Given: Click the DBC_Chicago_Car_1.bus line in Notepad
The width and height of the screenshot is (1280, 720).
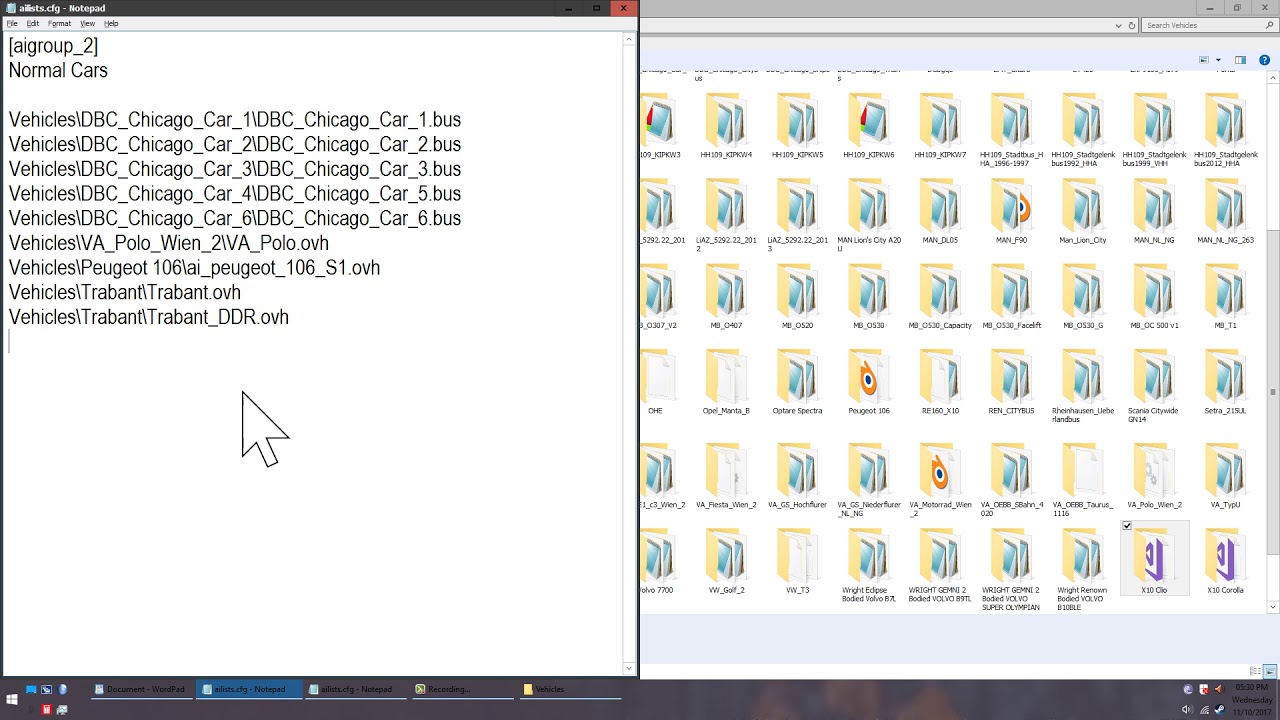Looking at the screenshot, I should coord(235,120).
